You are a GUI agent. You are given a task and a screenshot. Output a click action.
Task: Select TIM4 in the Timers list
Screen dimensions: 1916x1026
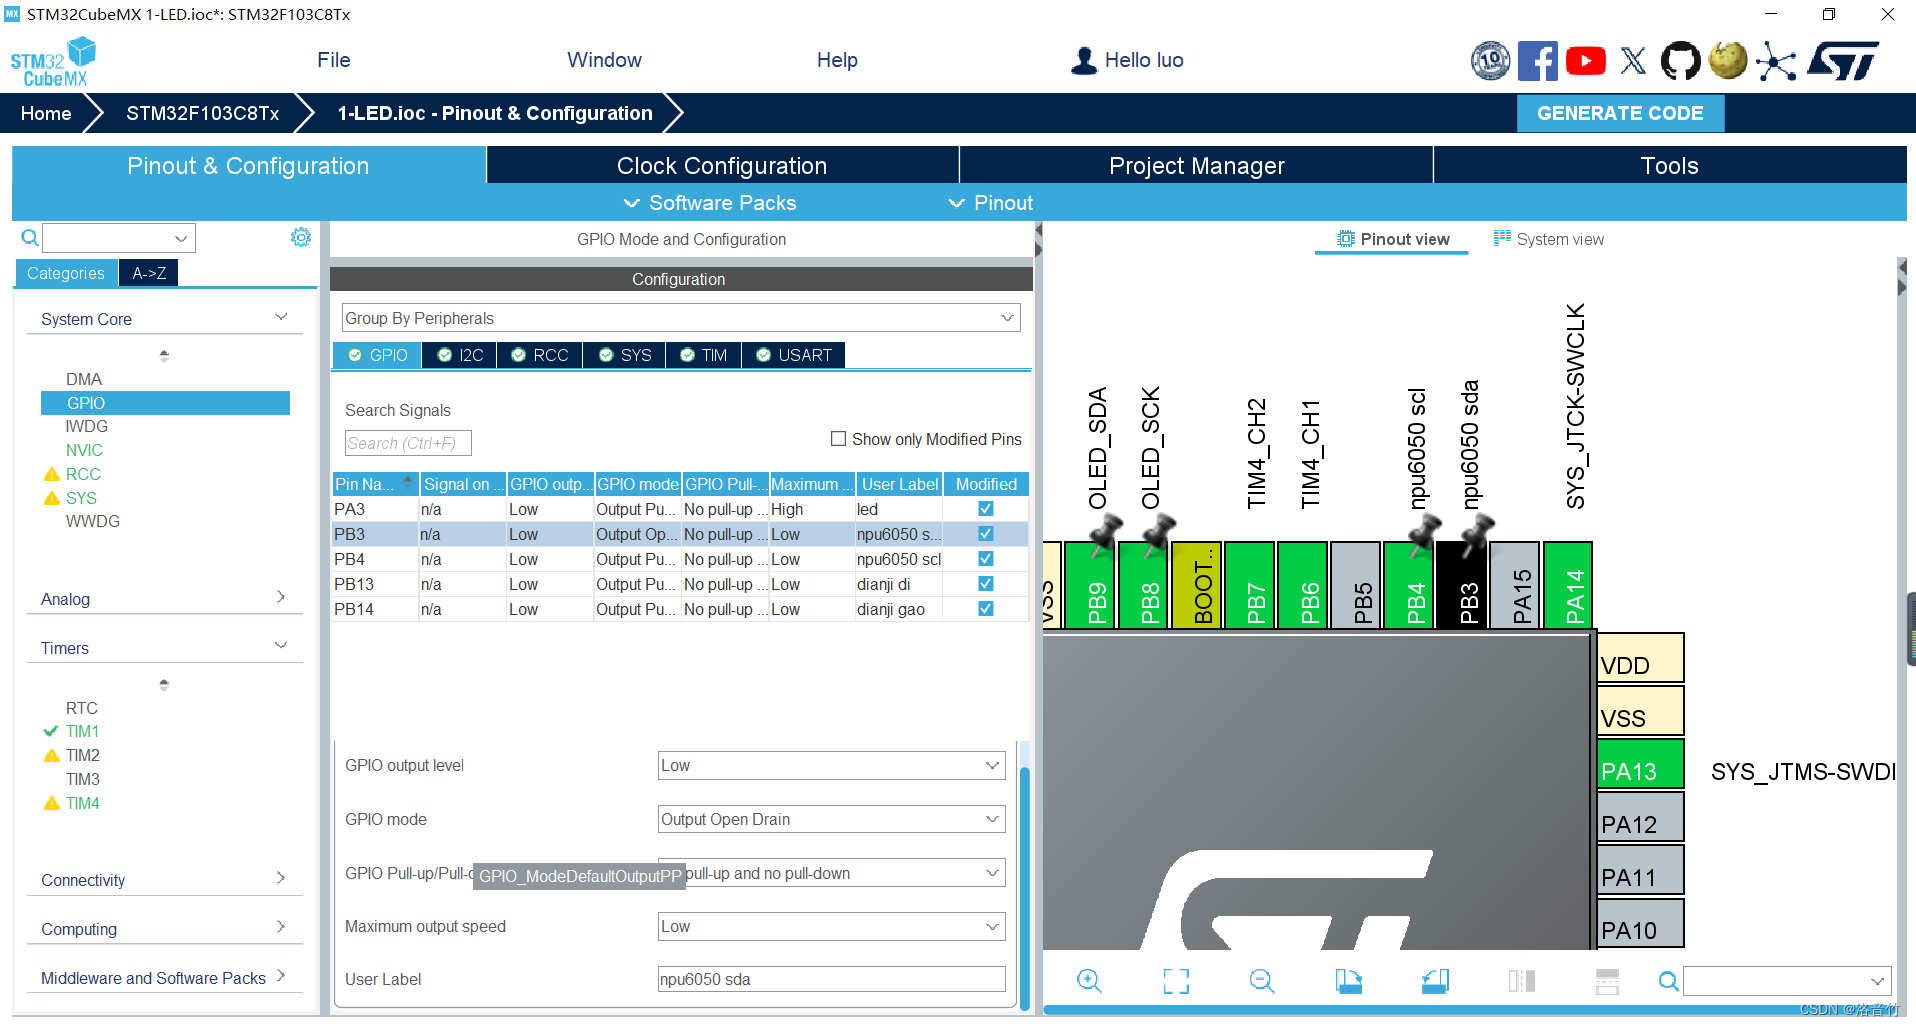pos(83,803)
